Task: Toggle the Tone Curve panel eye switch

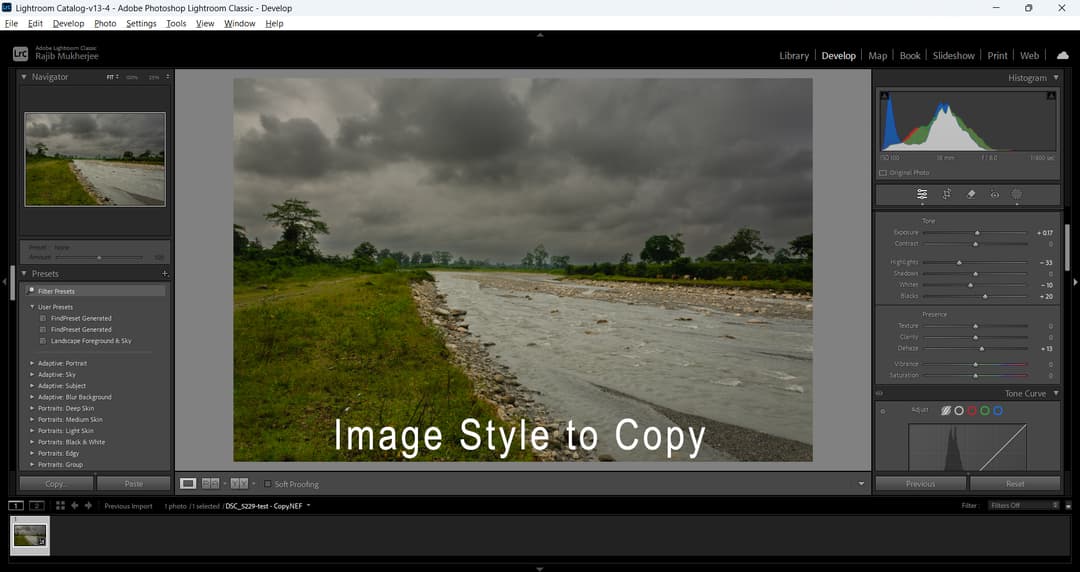Action: (880, 394)
